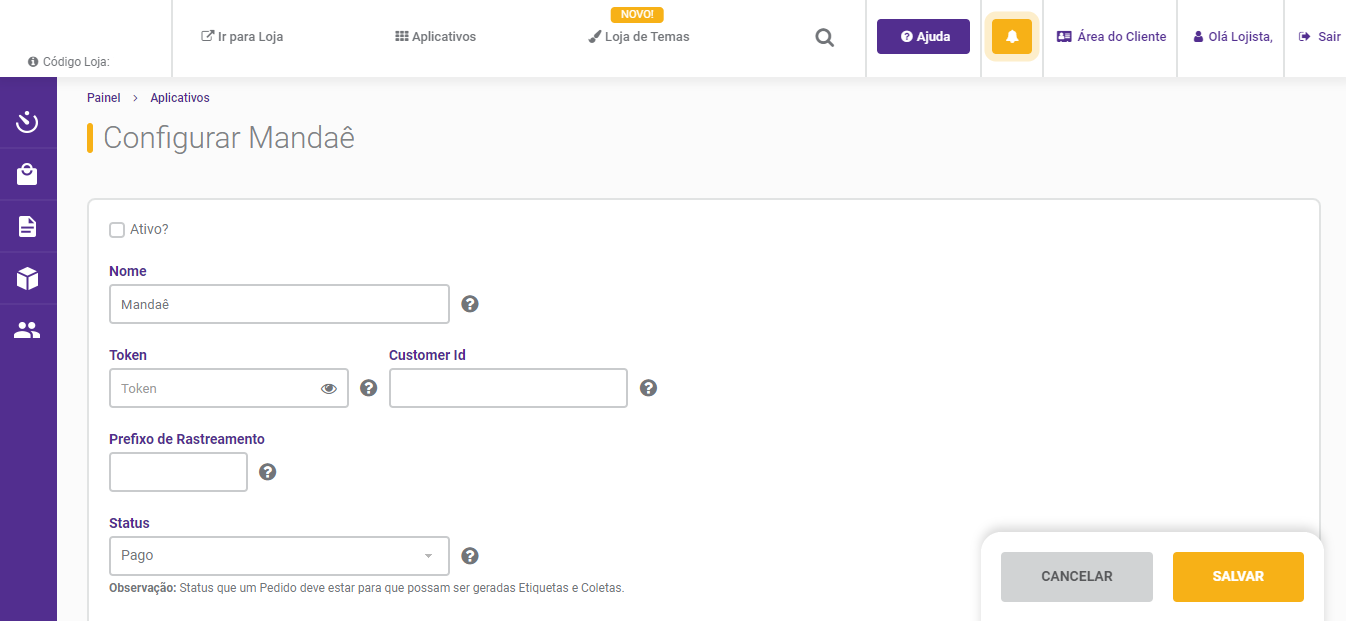Click the help icon beside Status dropdown

[x=470, y=556]
